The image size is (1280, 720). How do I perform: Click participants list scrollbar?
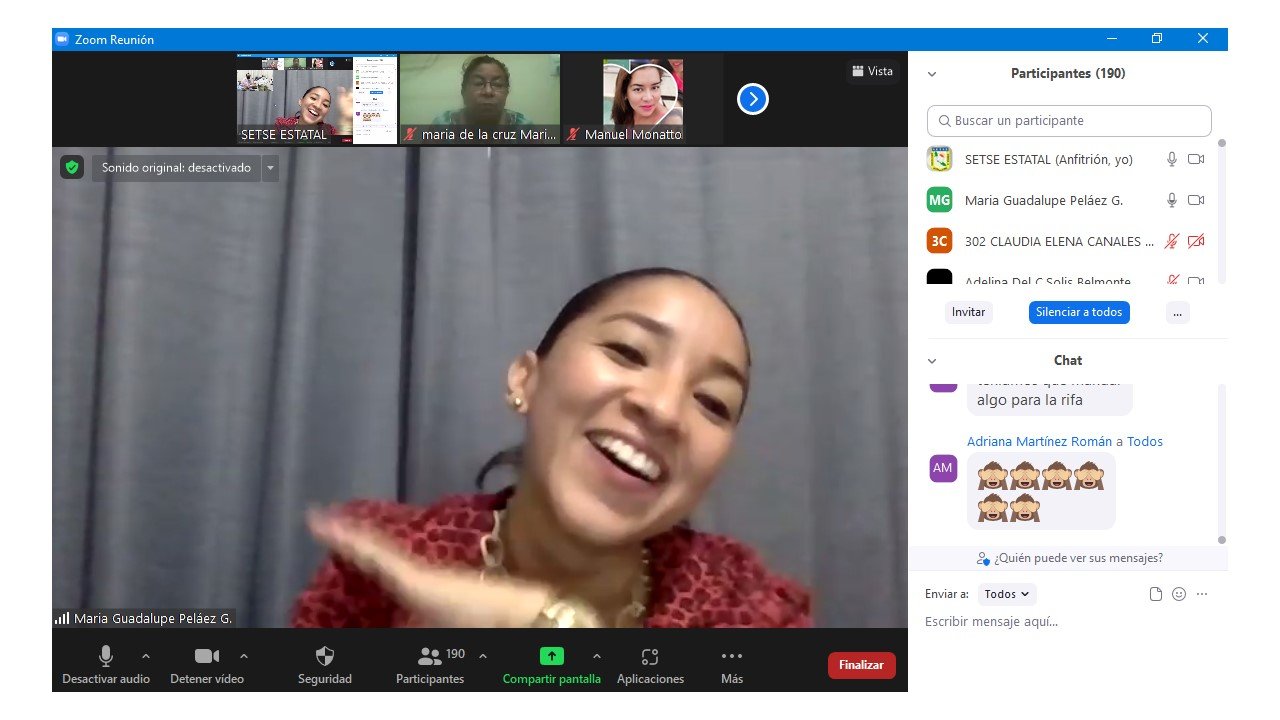coord(1221,211)
